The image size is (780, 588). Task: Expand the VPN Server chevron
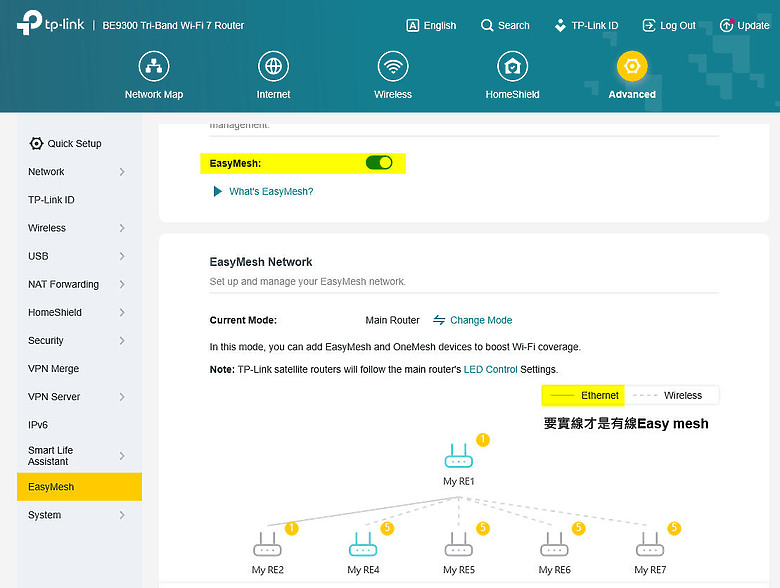[x=122, y=396]
